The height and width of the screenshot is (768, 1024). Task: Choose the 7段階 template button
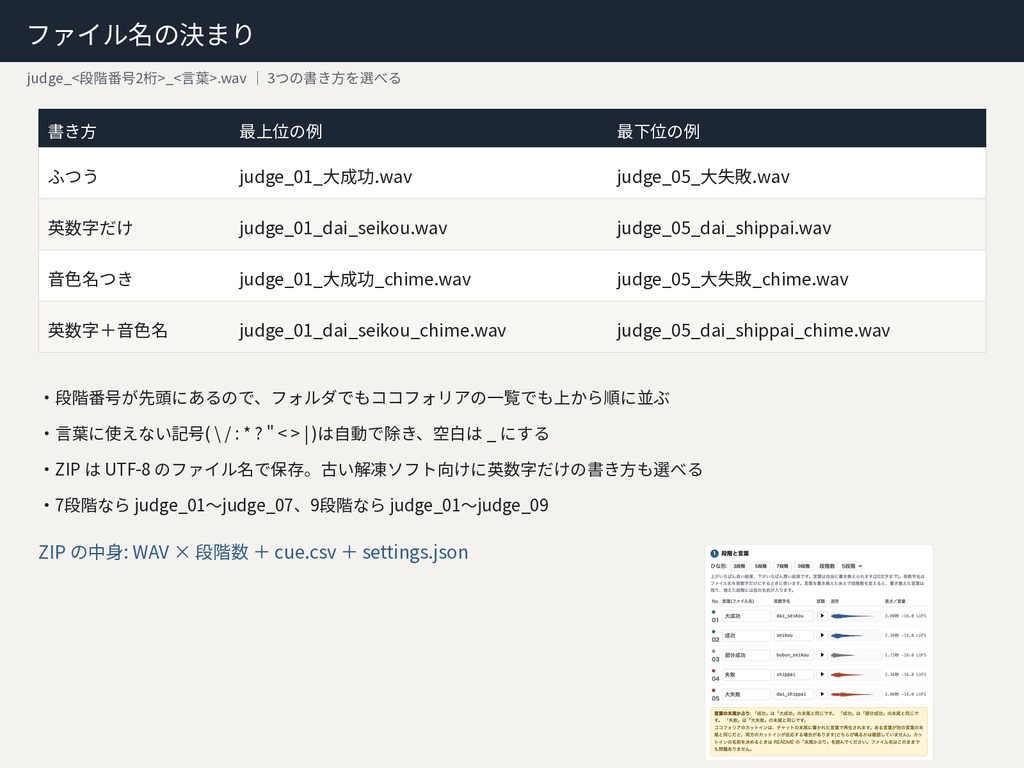pyautogui.click(x=782, y=566)
